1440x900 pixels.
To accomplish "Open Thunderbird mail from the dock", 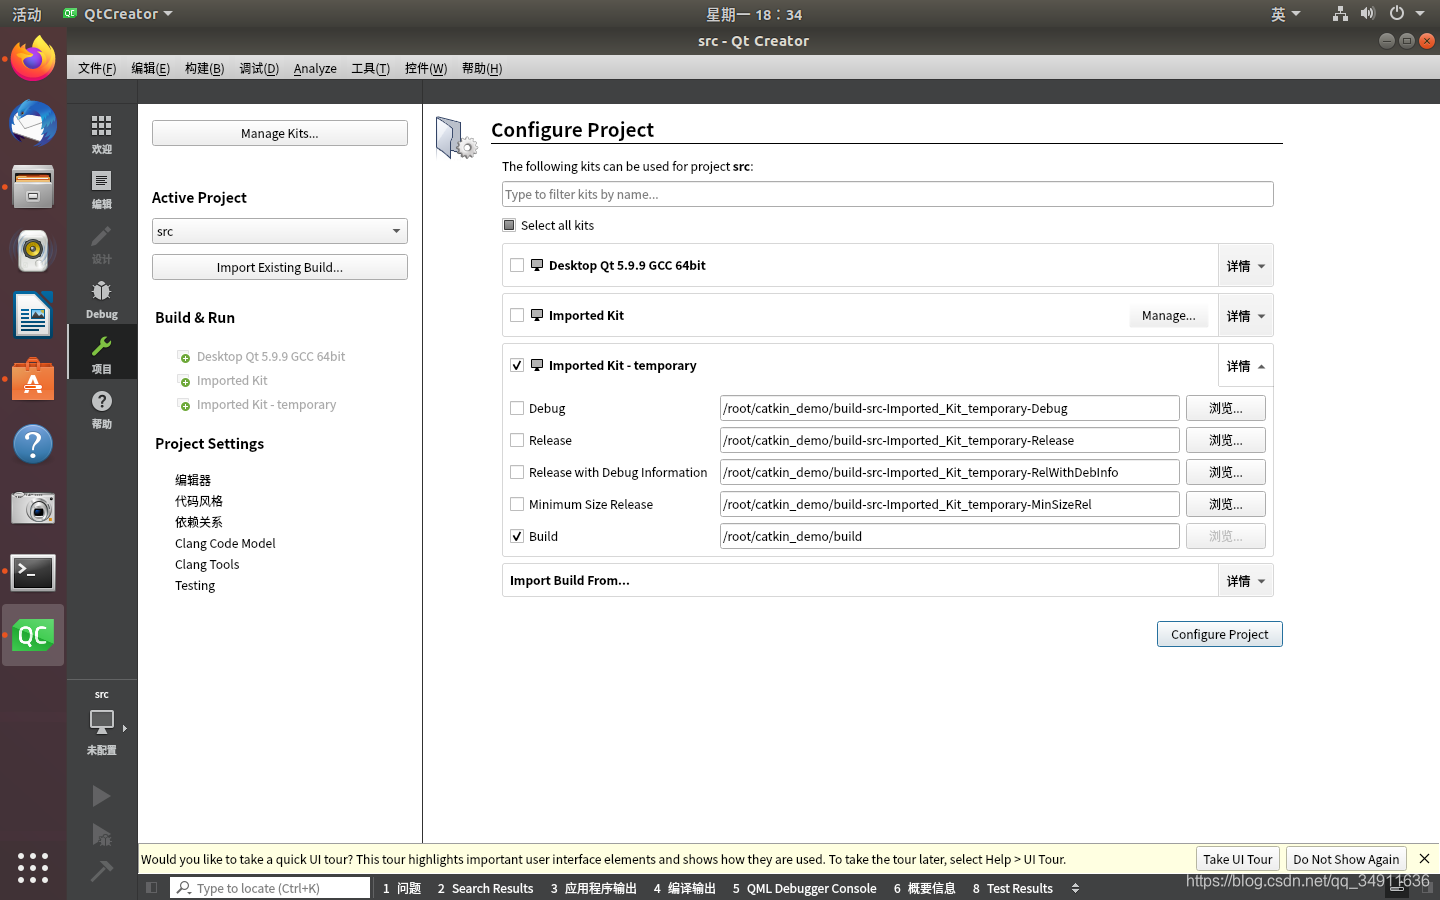I will (x=33, y=124).
